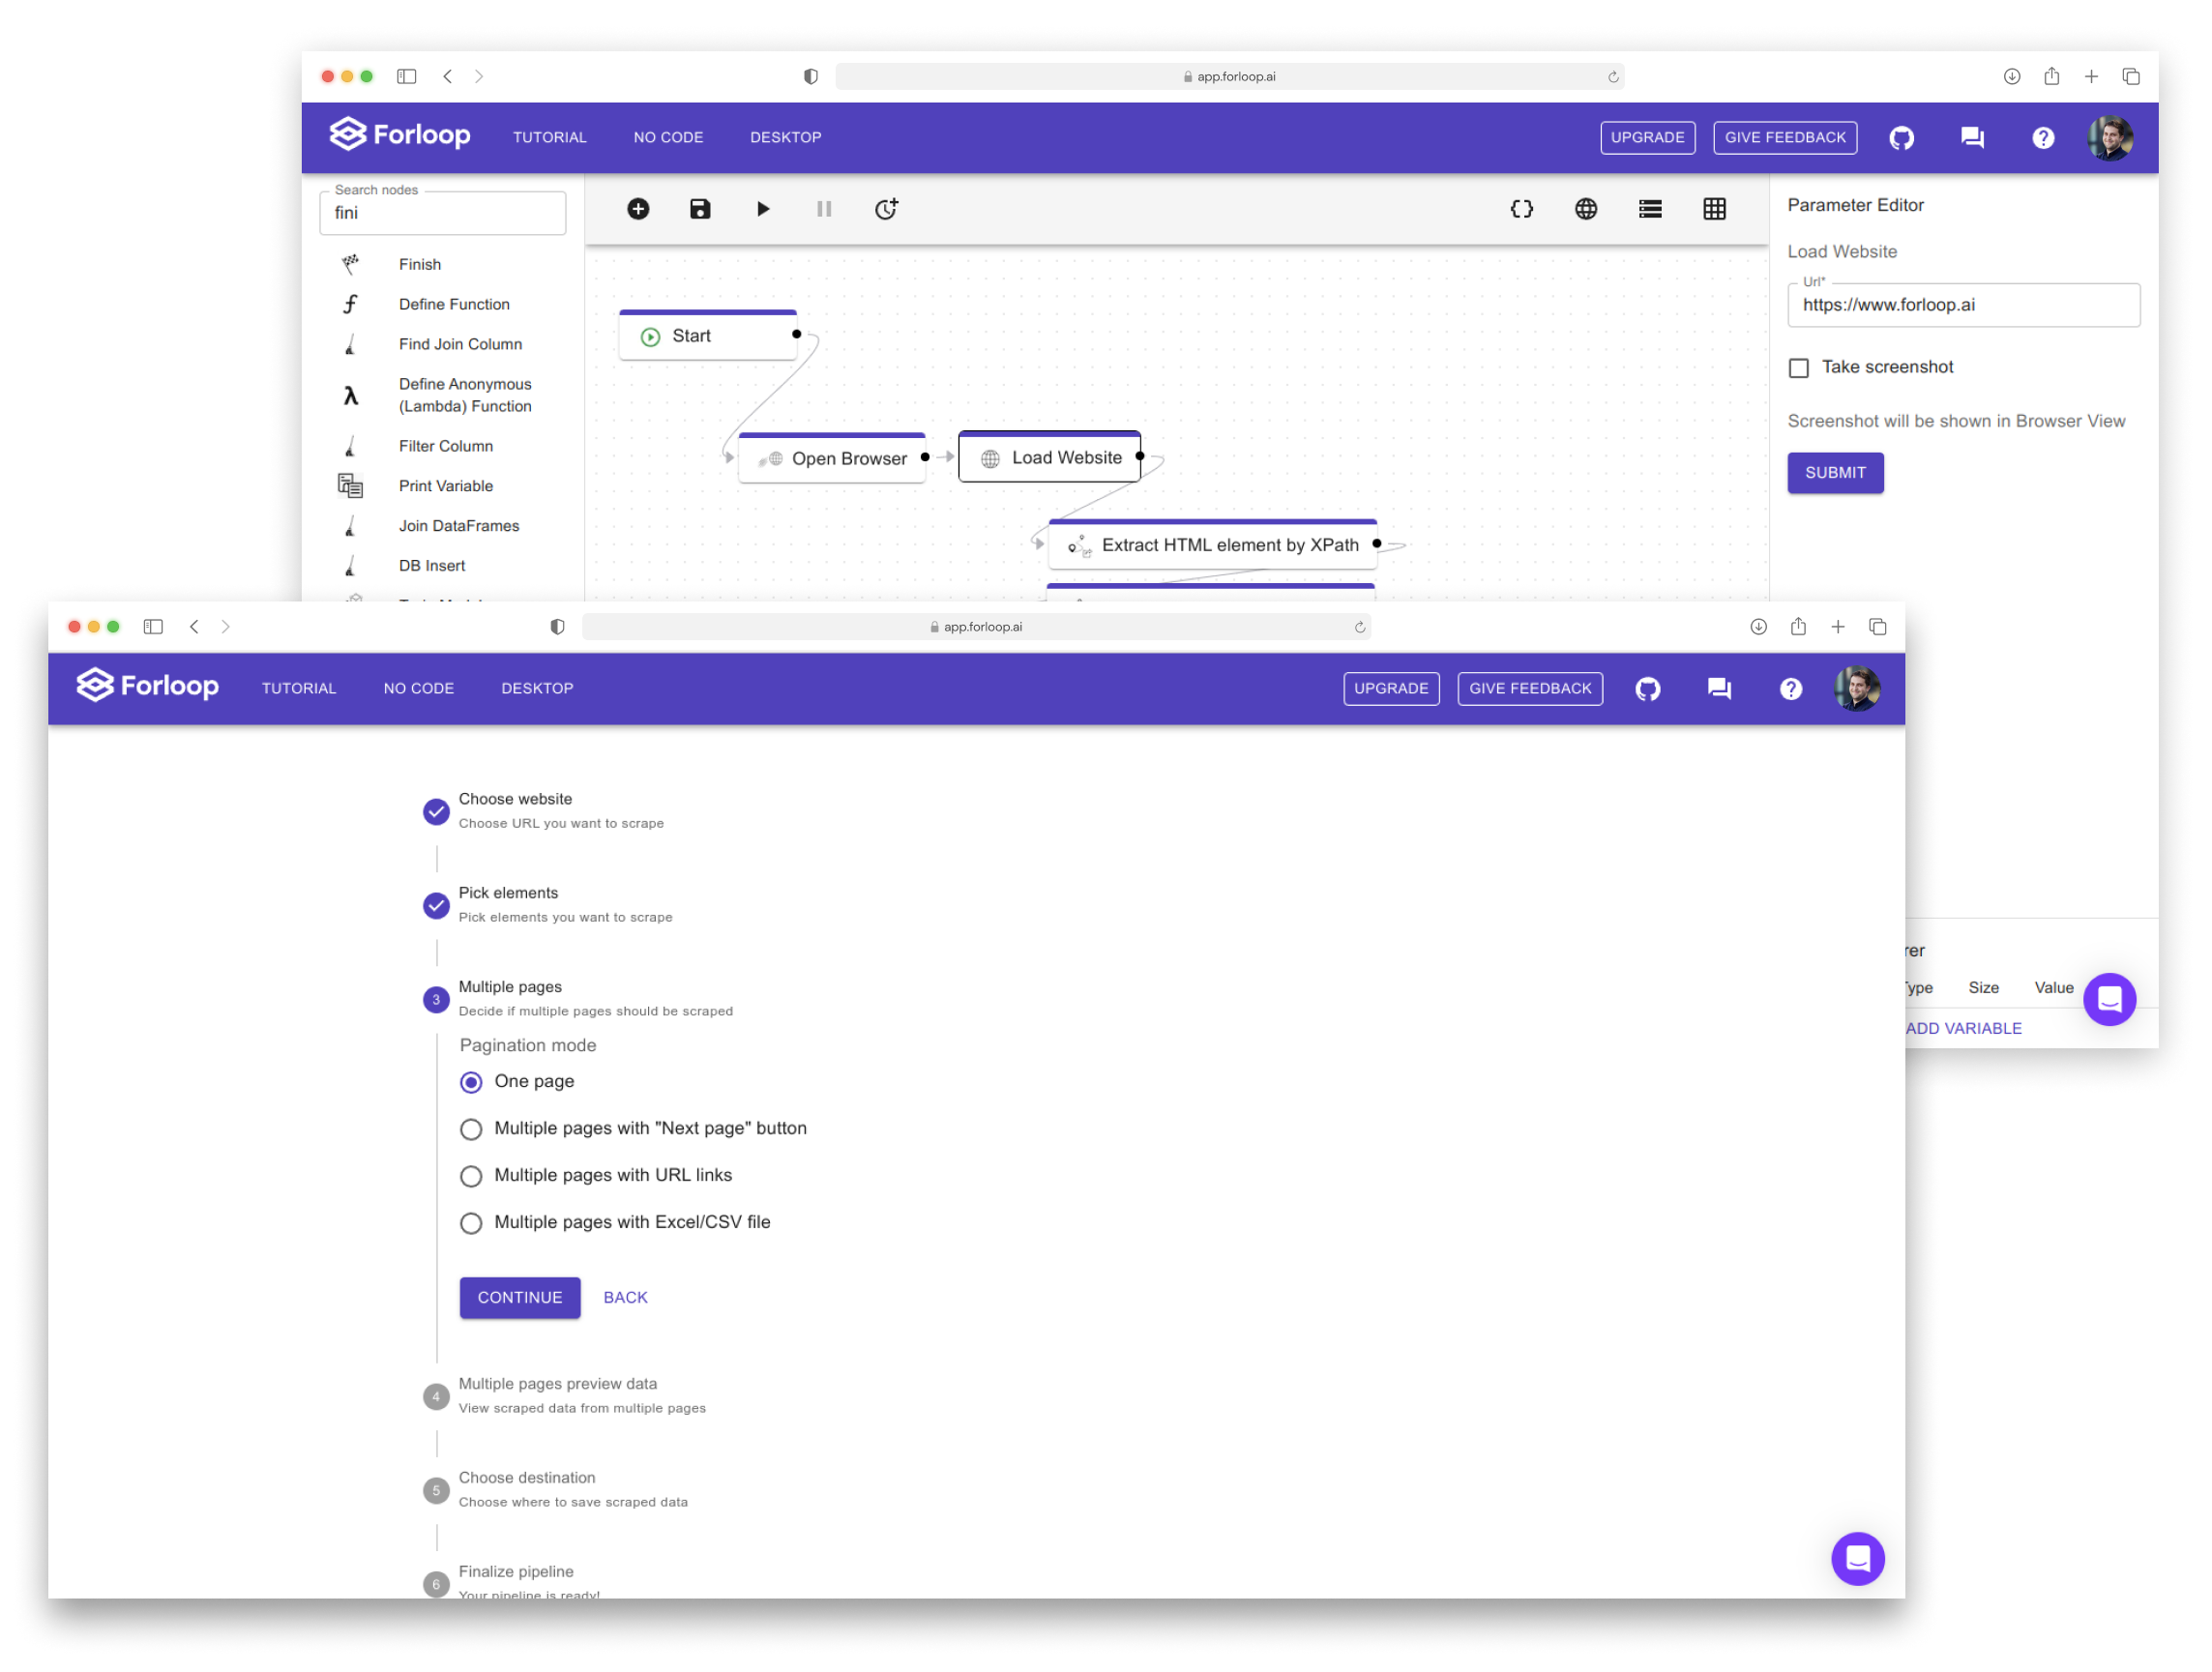Open the grid table view icon
The width and height of the screenshot is (2212, 1672).
[1714, 209]
